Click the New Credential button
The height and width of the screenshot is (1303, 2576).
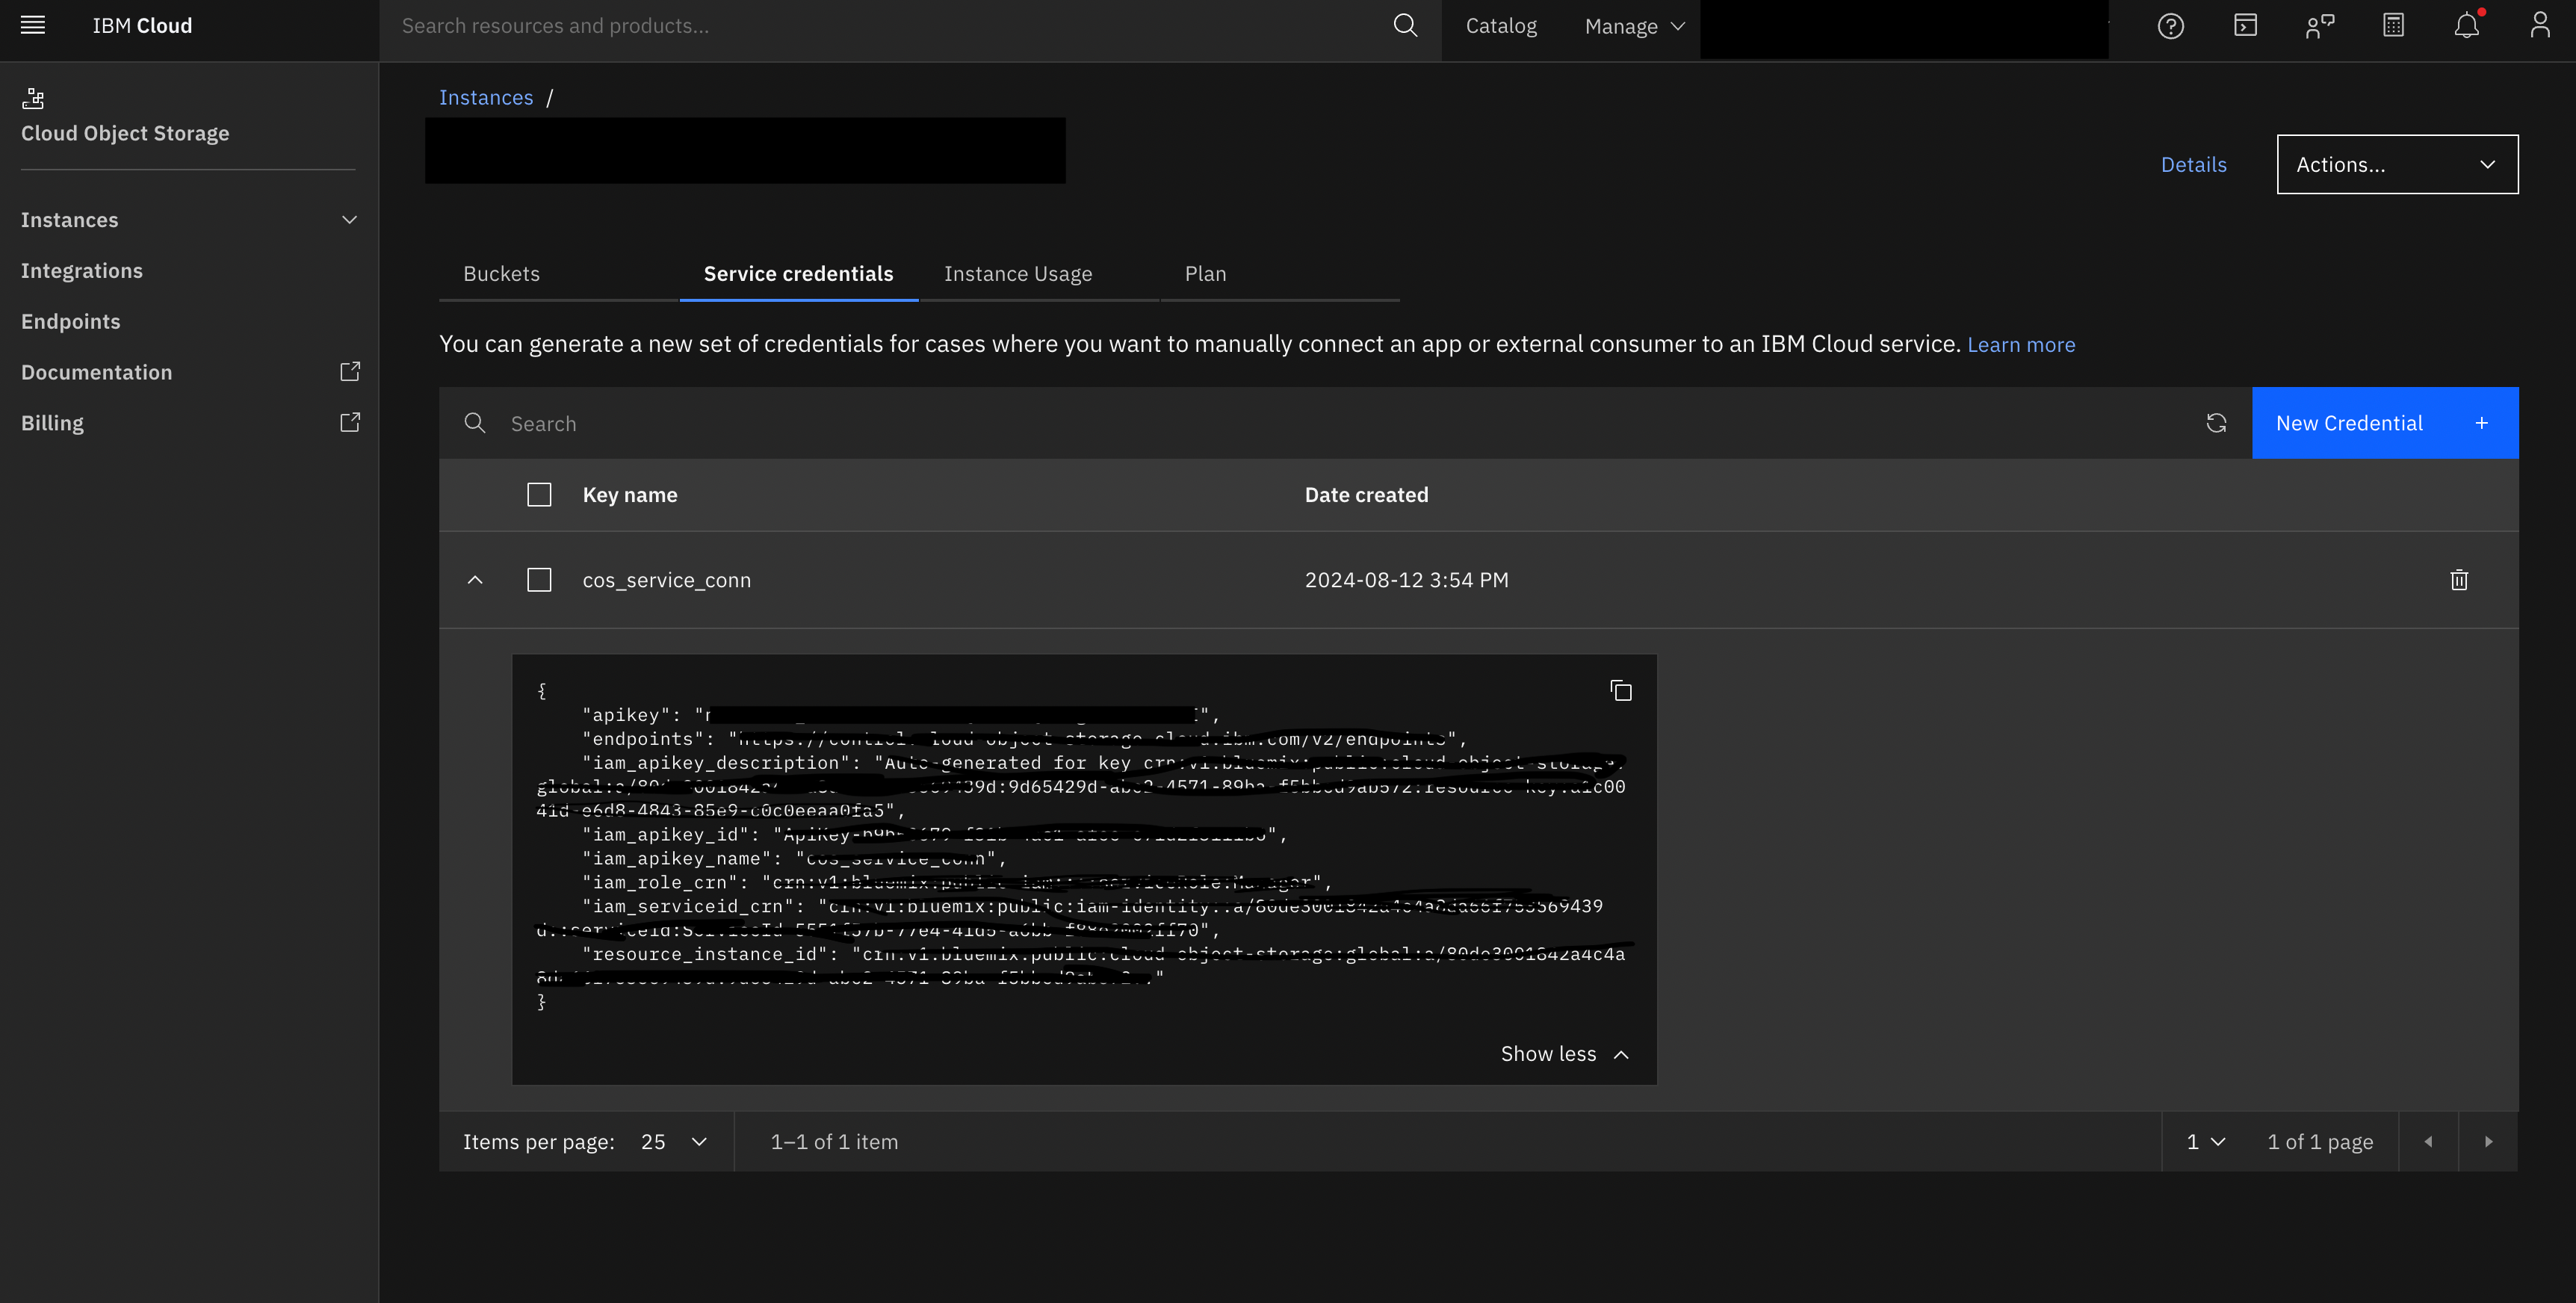[2385, 423]
